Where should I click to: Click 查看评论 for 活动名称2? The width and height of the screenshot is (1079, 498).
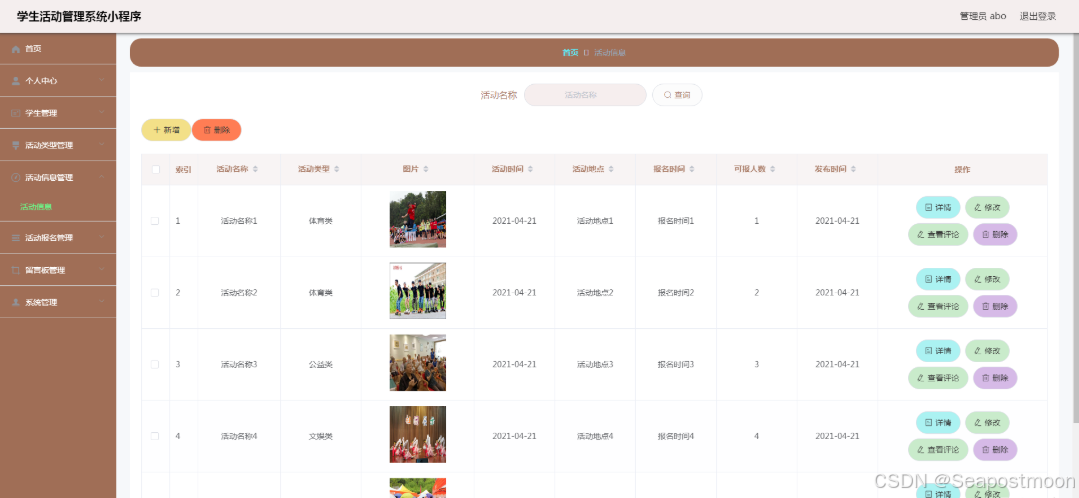coord(938,306)
